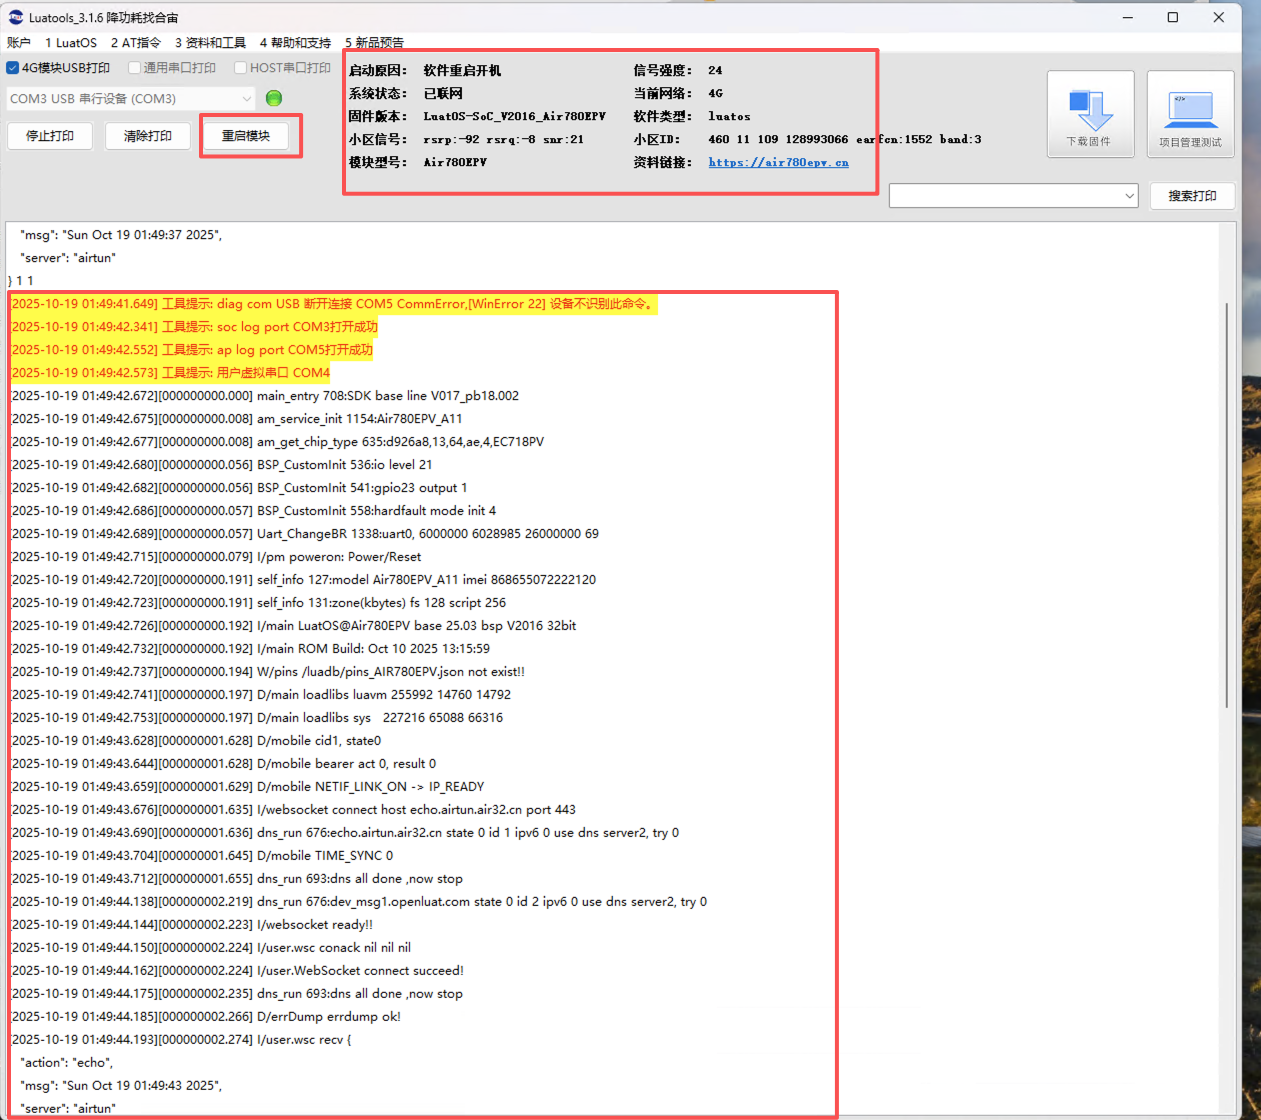Click the 重启模块 restart module button
This screenshot has height=1120, width=1261.
click(x=246, y=136)
